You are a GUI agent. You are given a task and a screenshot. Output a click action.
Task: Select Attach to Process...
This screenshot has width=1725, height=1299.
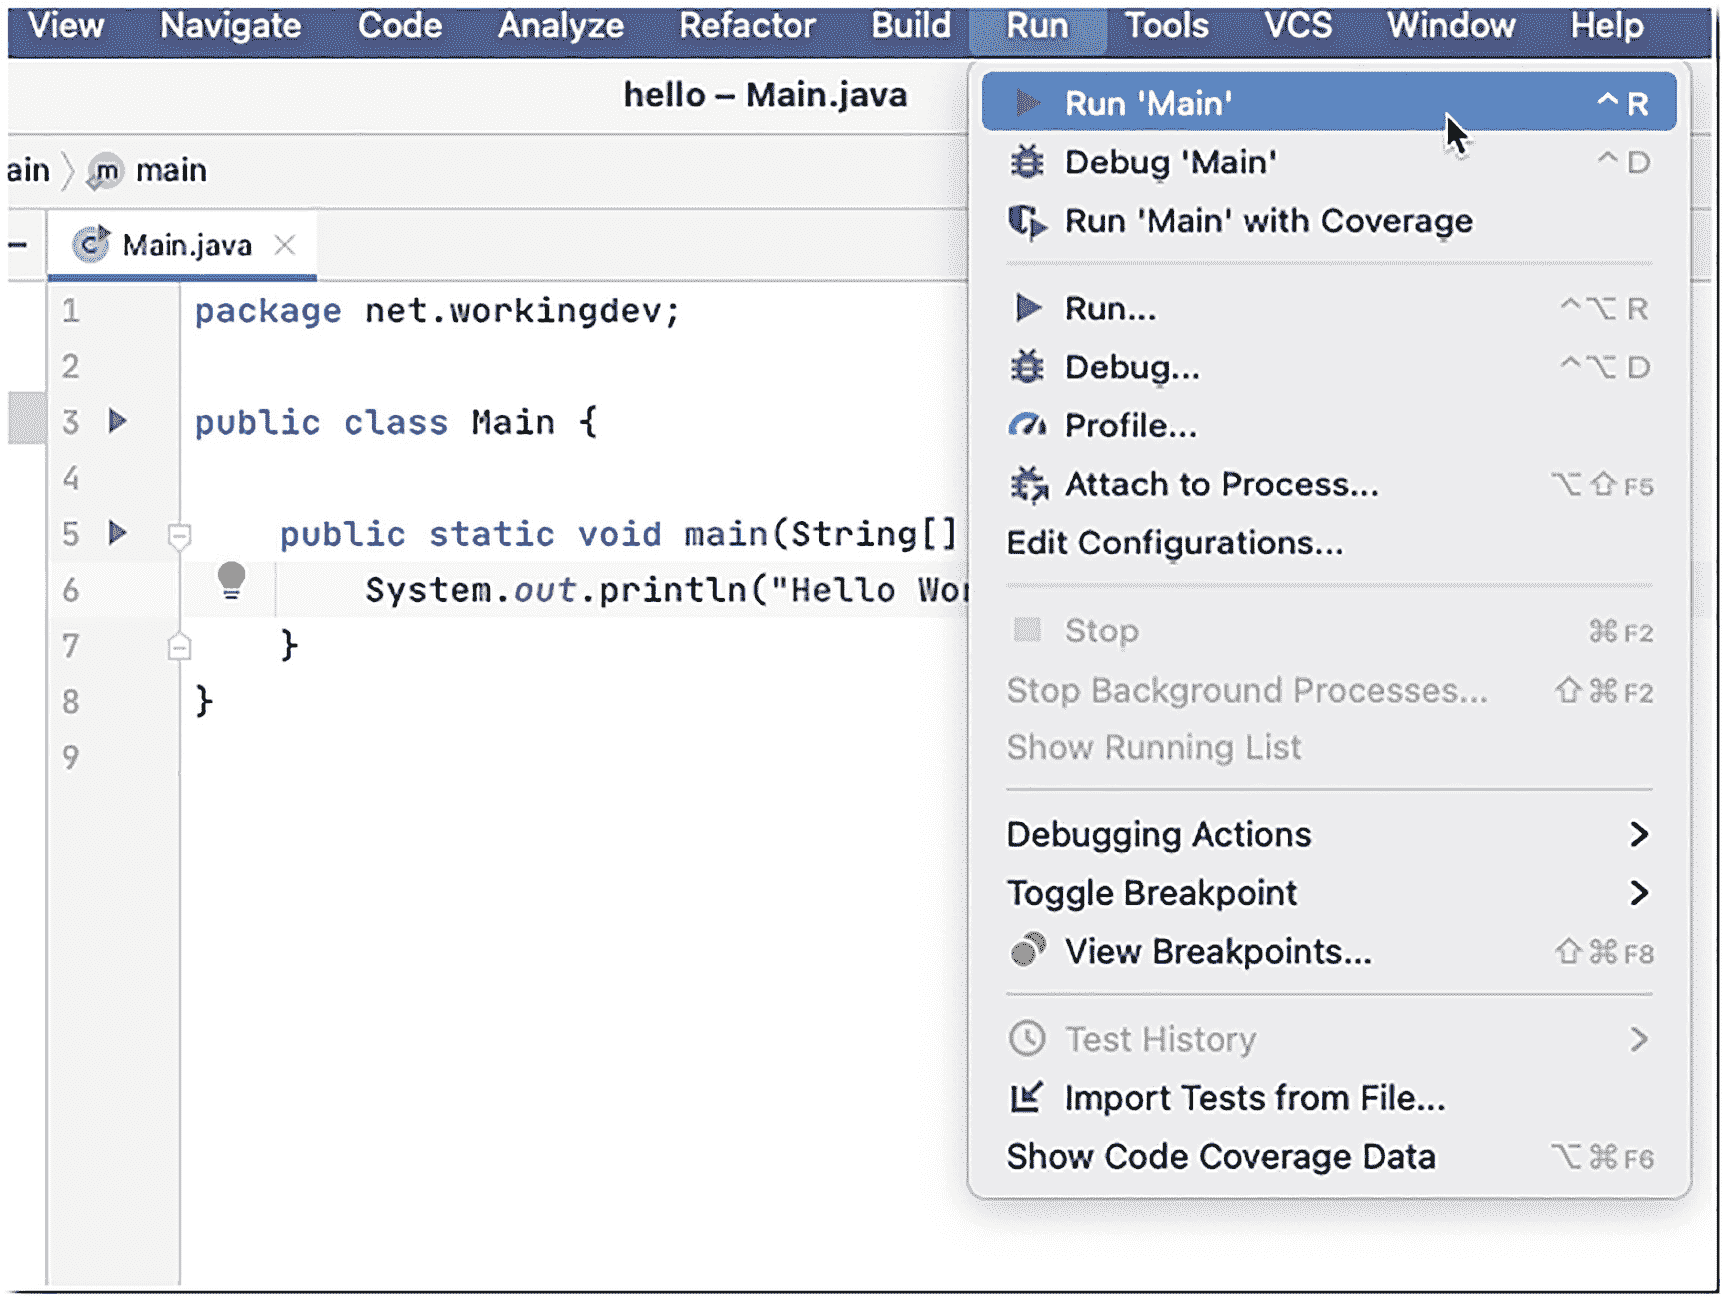pos(1328,485)
